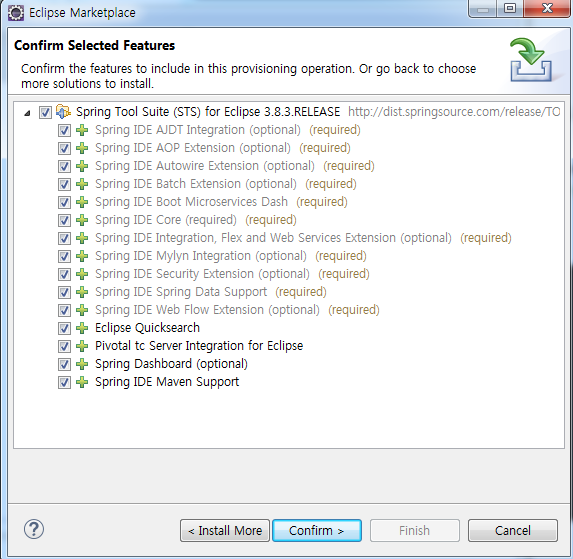This screenshot has width=573, height=559.
Task: Select the Spring Tool Suite (STS) for Eclipse 3.8.3.RELEASE row
Action: point(208,112)
